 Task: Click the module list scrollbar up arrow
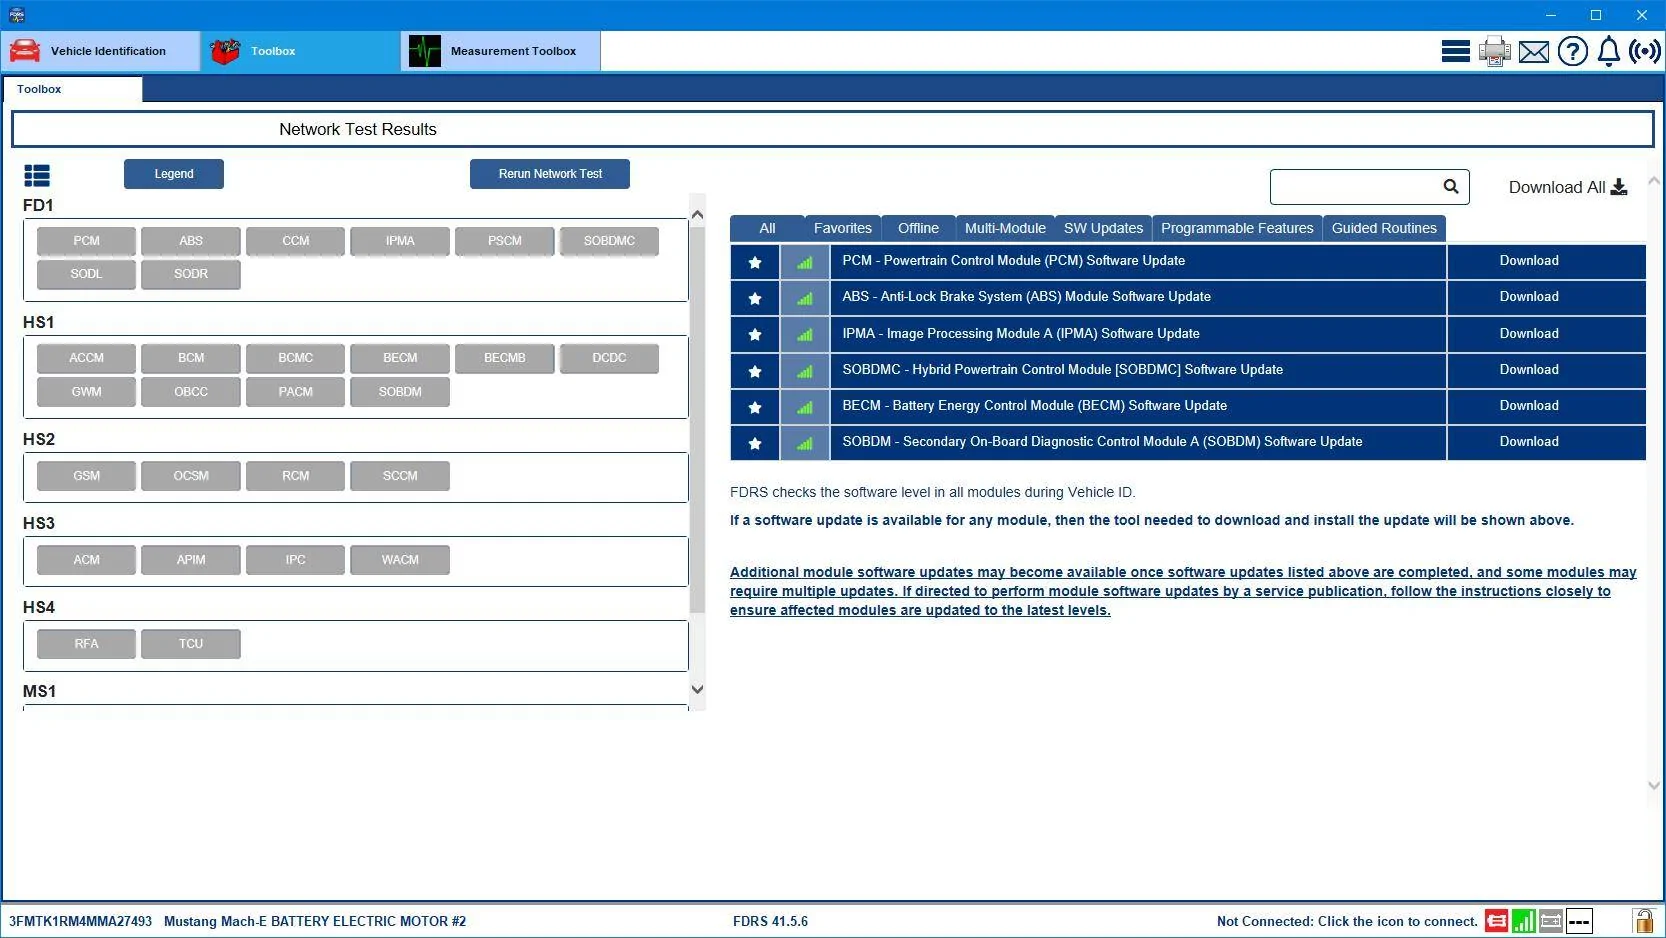point(697,215)
